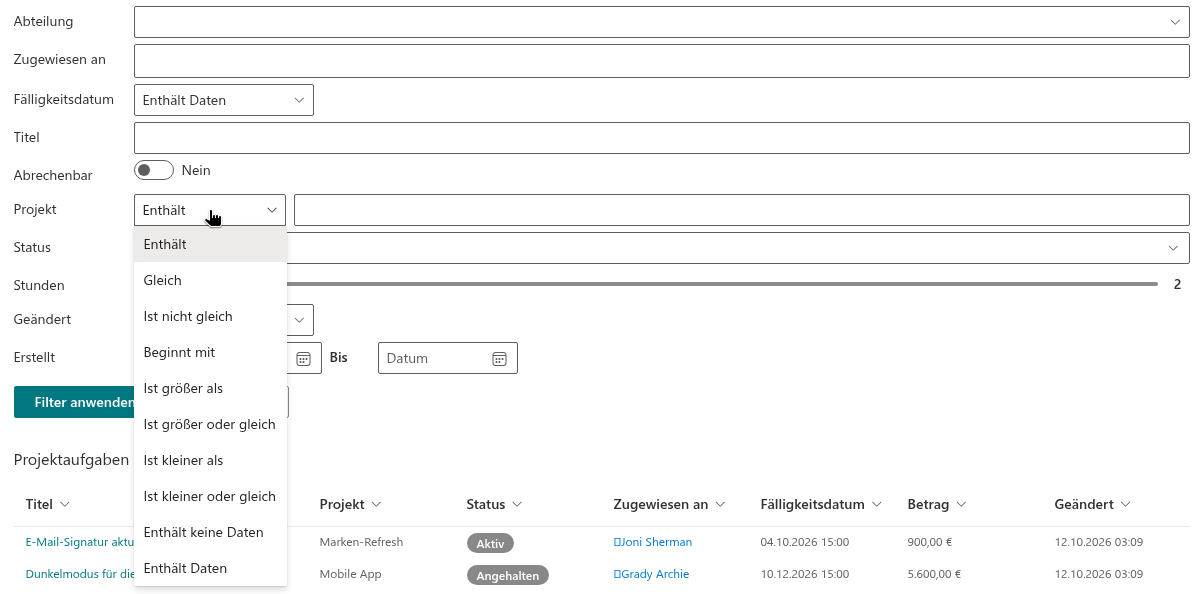Open Joni Sherman user link
The width and height of the screenshot is (1200, 594).
[653, 542]
